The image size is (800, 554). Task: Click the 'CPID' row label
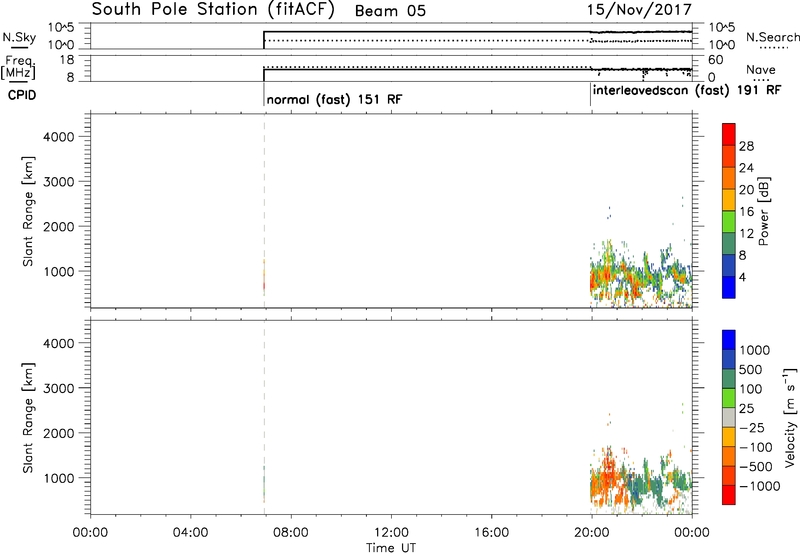coord(22,95)
